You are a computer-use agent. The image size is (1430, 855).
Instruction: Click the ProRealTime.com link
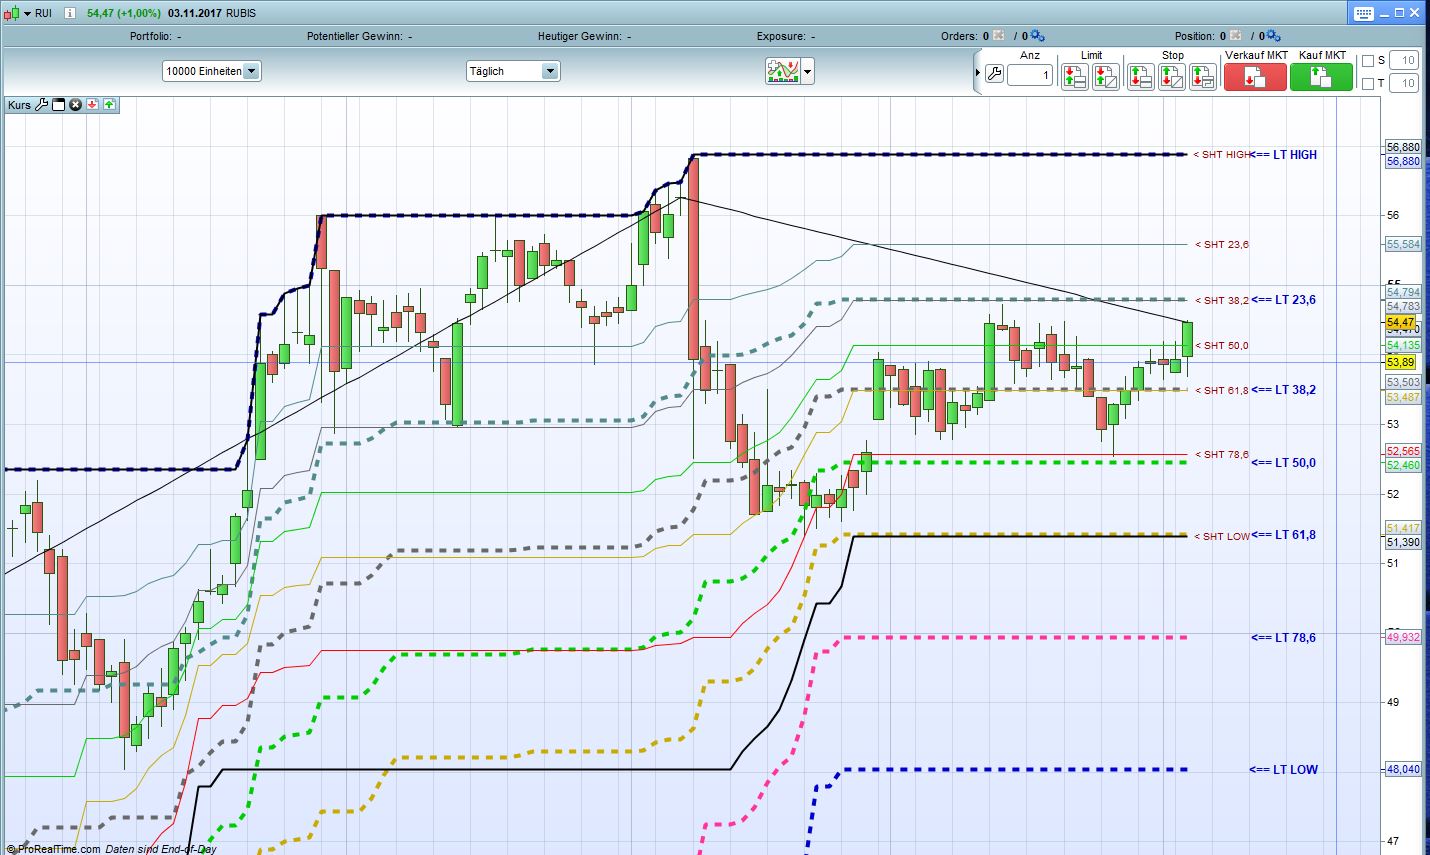click(x=58, y=849)
